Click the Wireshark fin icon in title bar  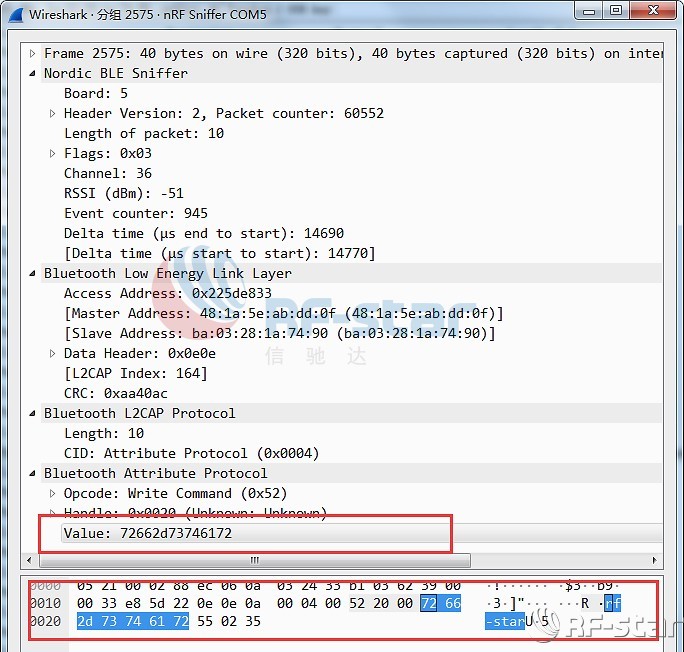click(x=15, y=14)
